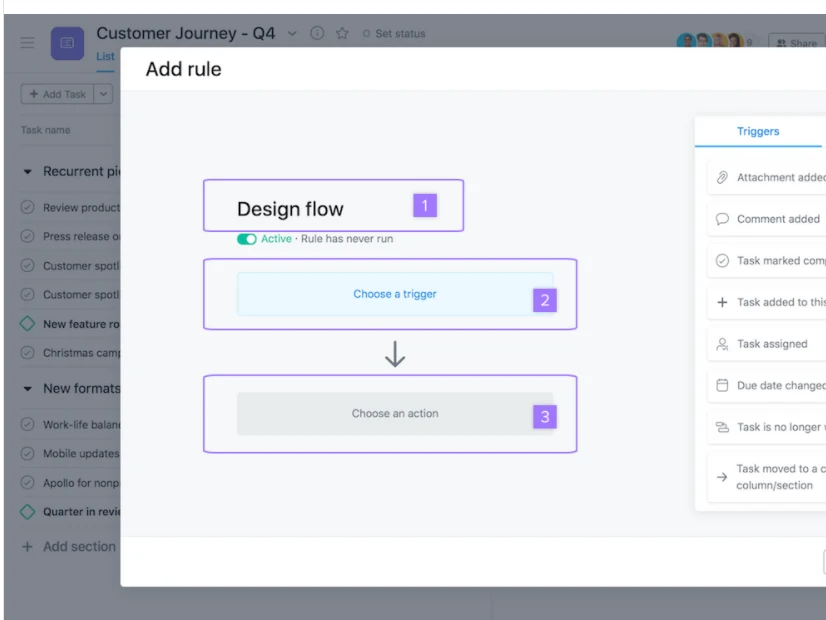Click the purple project icon
This screenshot has width=826, height=620.
67,43
